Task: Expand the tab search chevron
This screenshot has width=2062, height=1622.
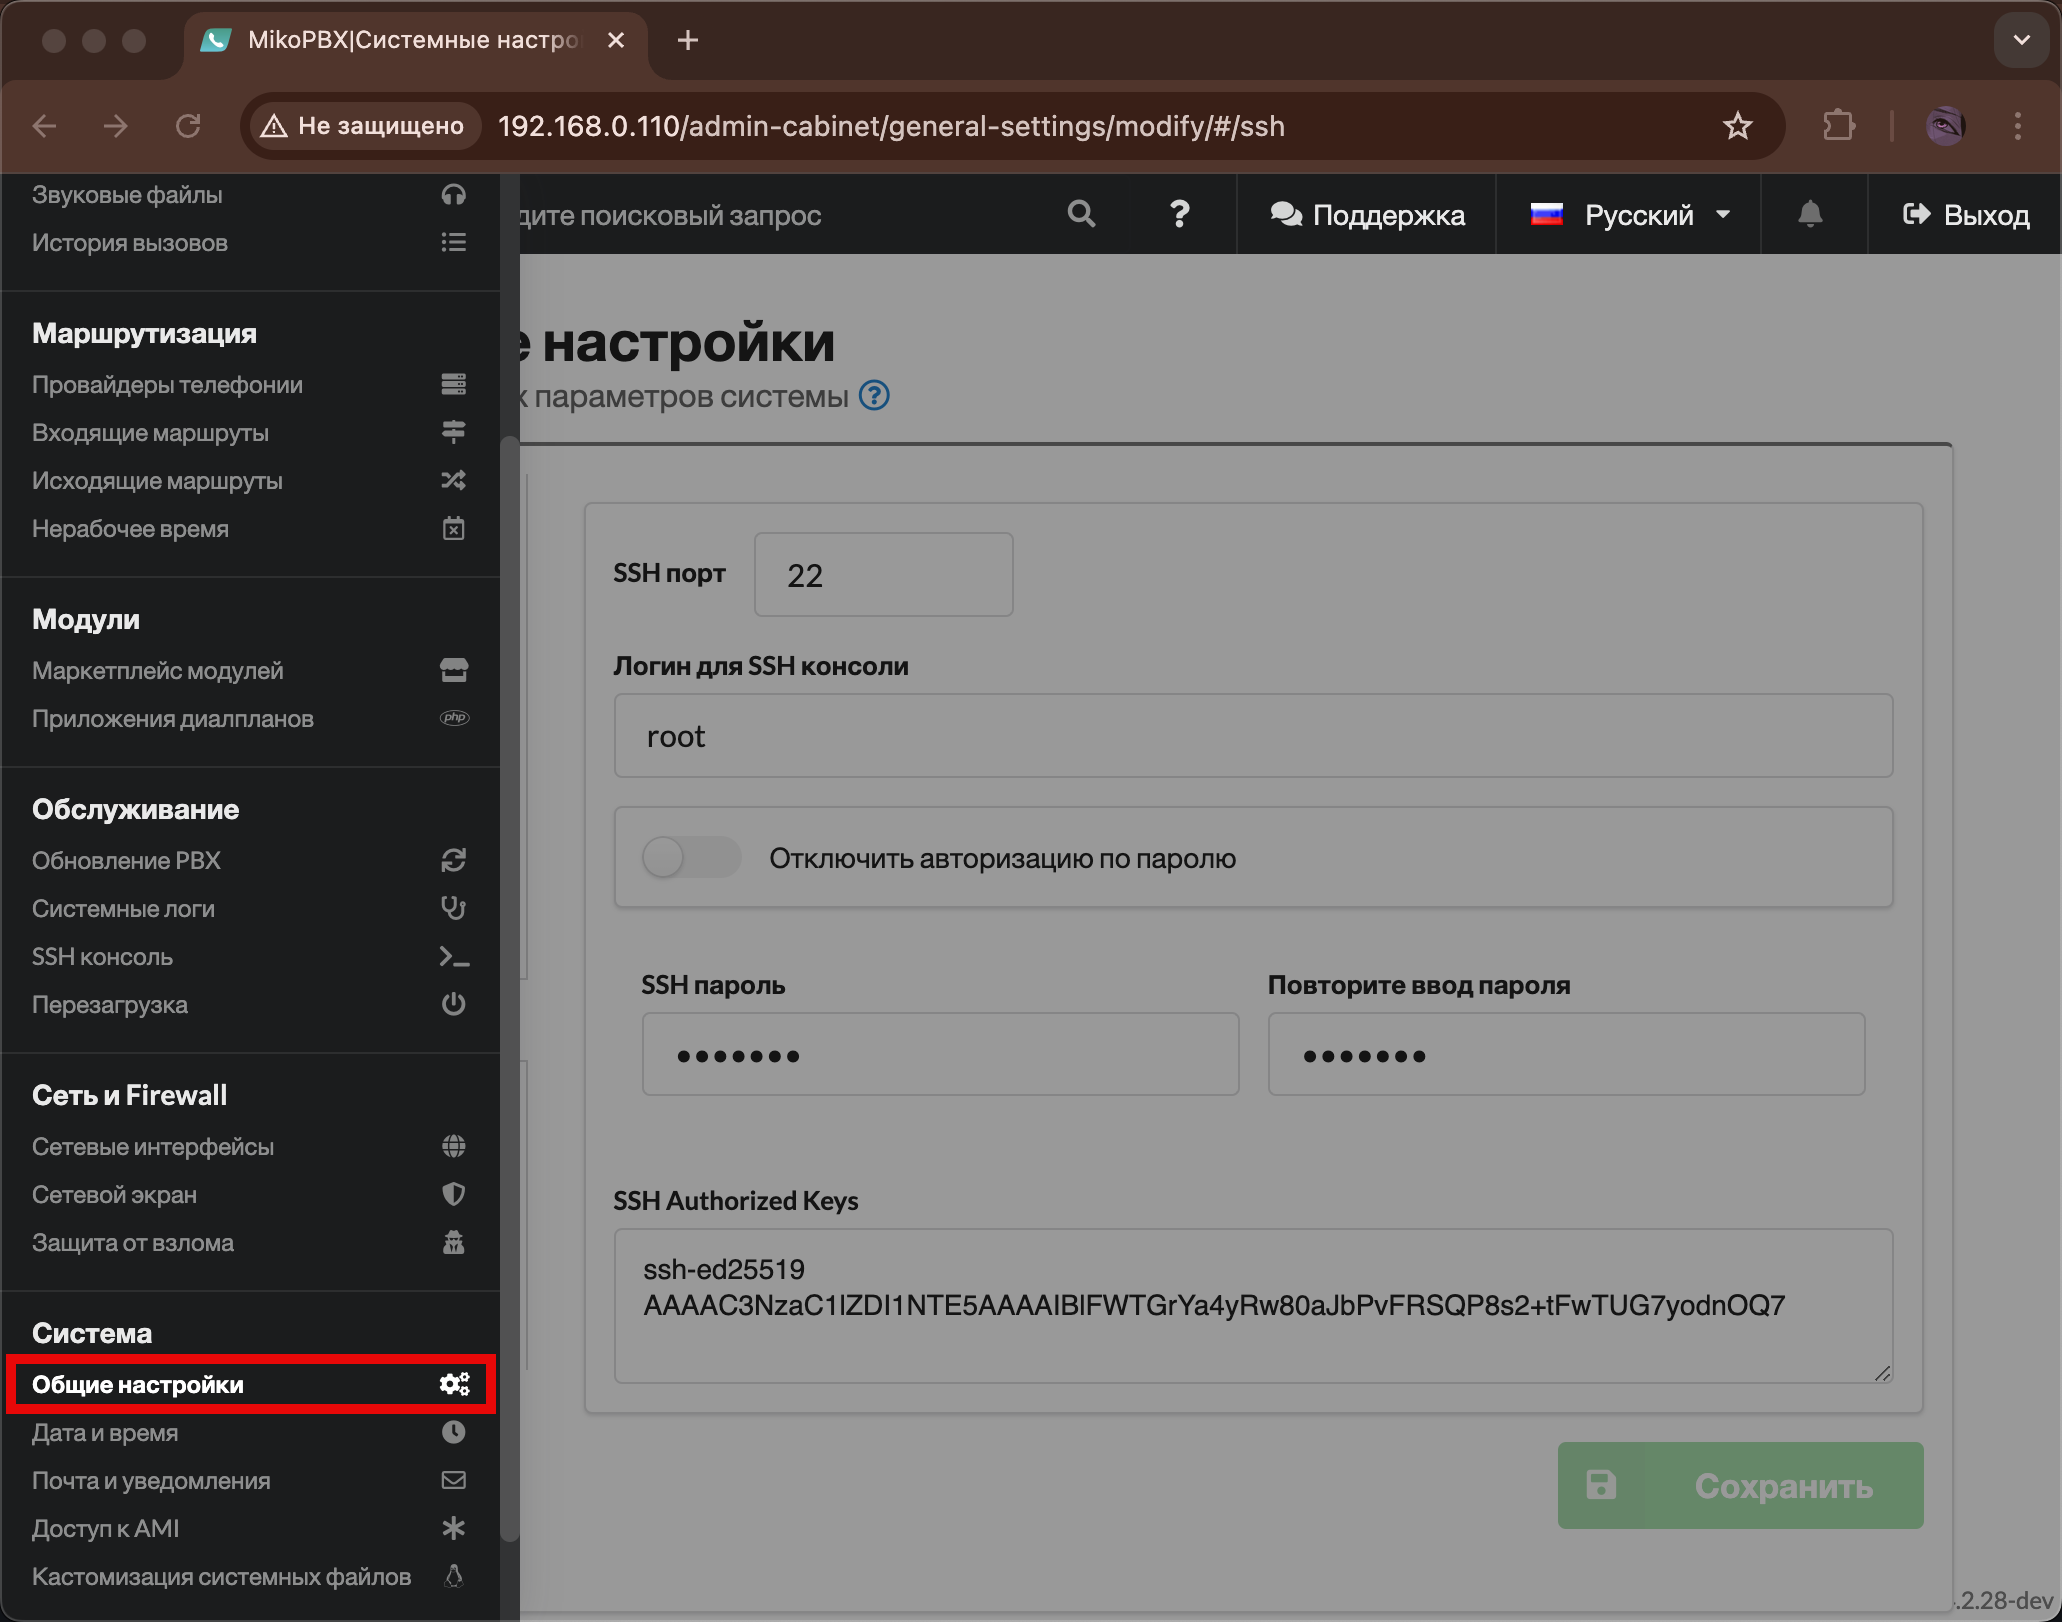Action: pos(2021,40)
